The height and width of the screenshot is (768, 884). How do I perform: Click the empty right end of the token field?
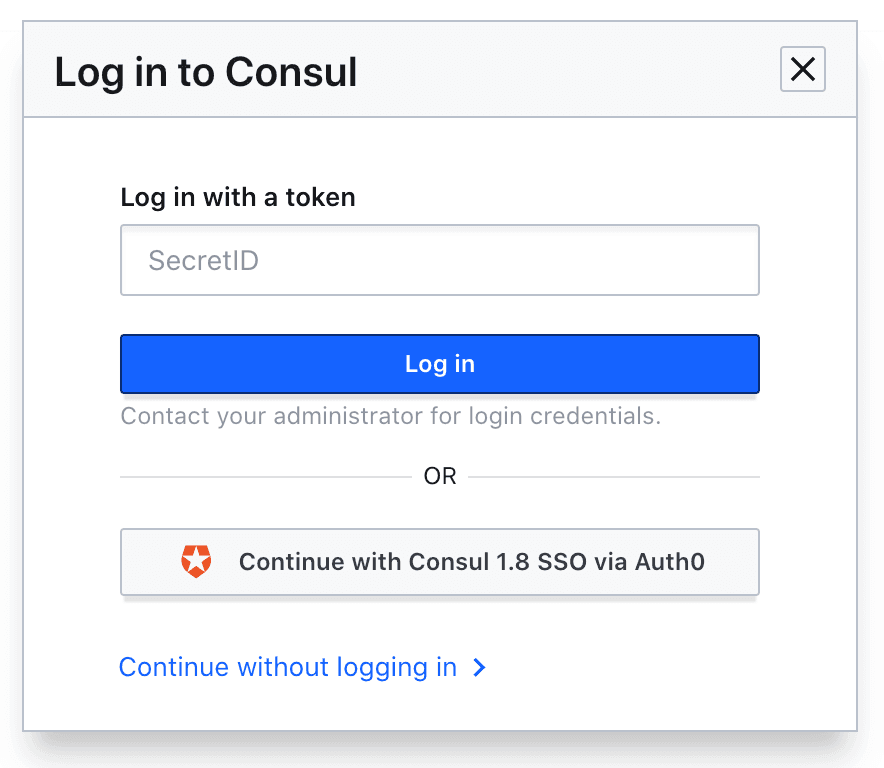(700, 261)
